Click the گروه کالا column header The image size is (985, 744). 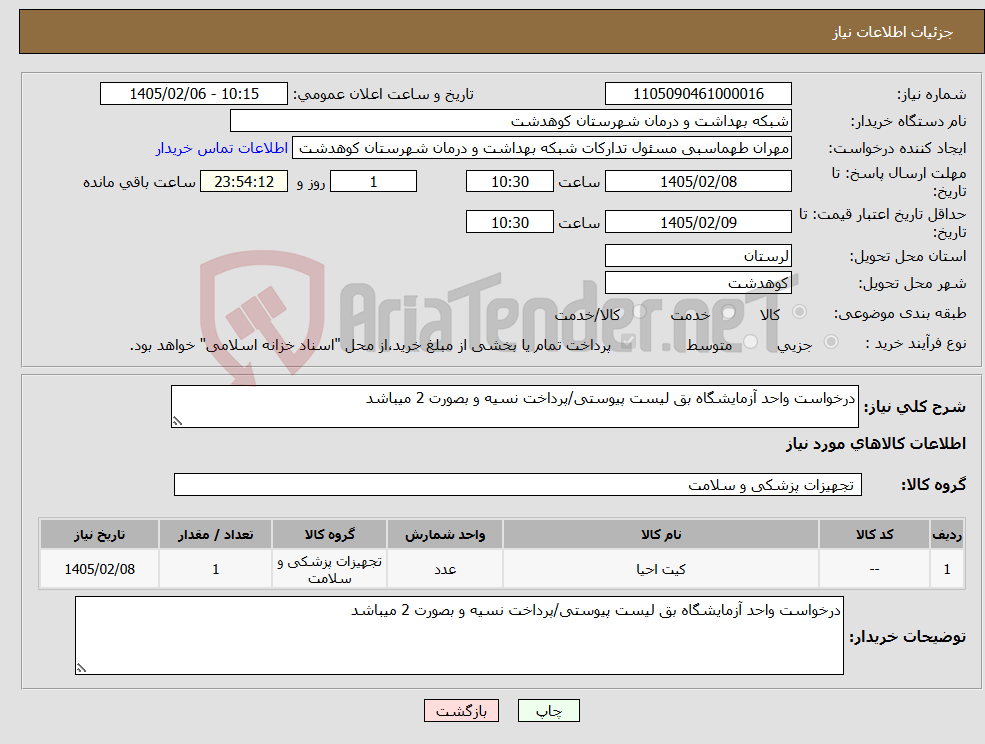[329, 534]
